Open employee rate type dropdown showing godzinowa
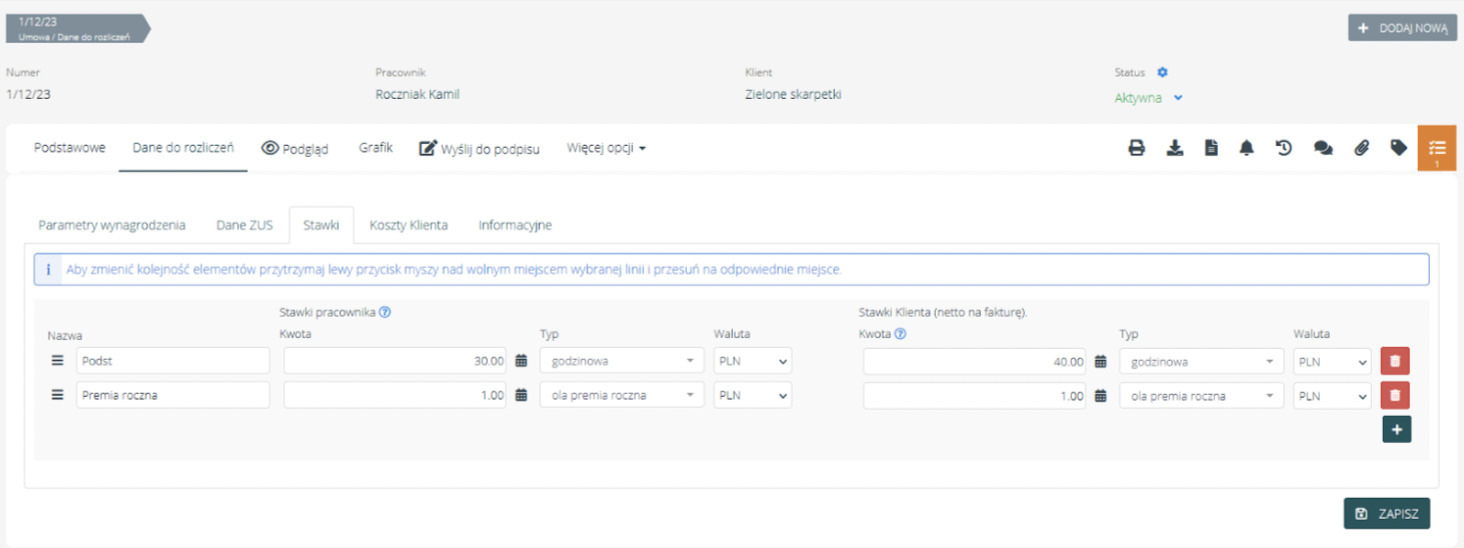The width and height of the screenshot is (1464, 548). tap(620, 361)
